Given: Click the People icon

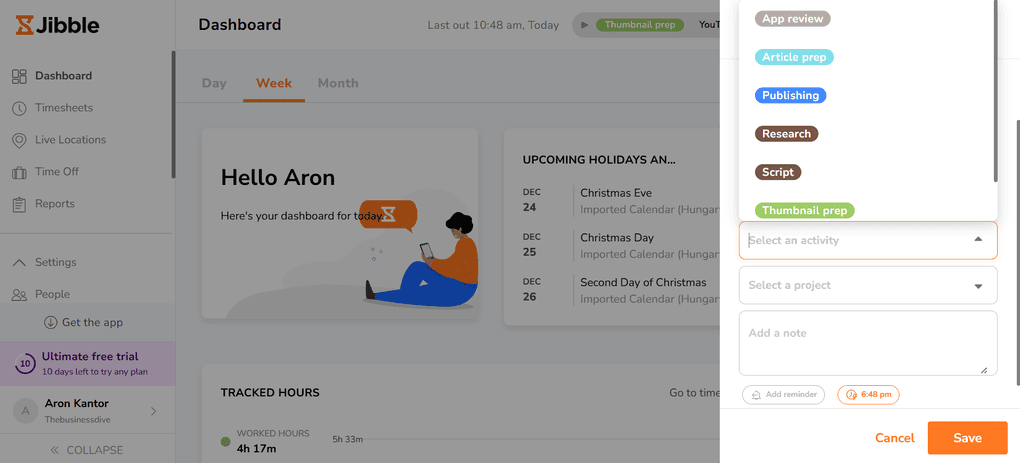Looking at the screenshot, I should [x=19, y=295].
